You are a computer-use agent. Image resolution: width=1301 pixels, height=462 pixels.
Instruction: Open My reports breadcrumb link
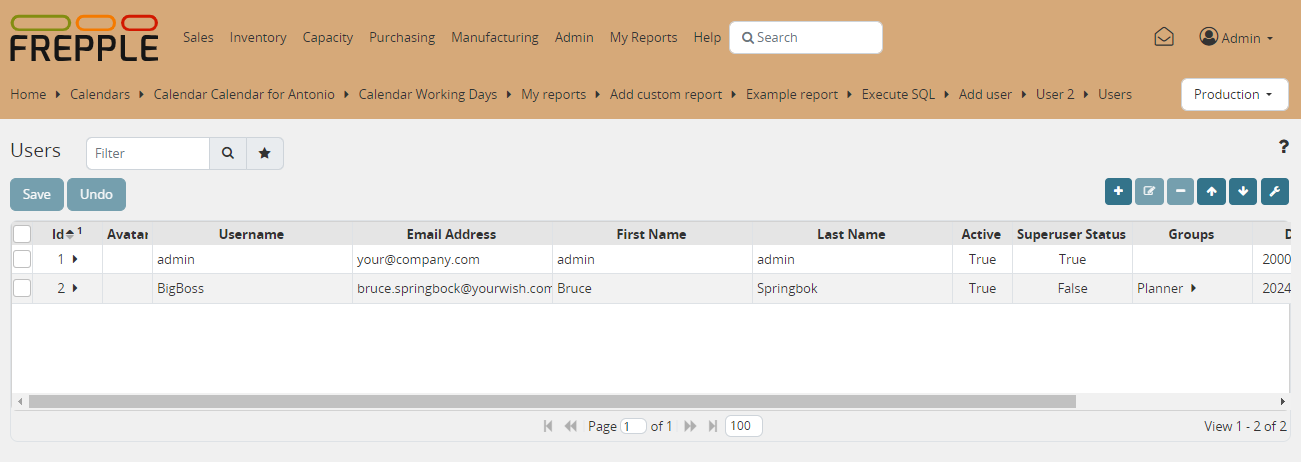pyautogui.click(x=553, y=94)
